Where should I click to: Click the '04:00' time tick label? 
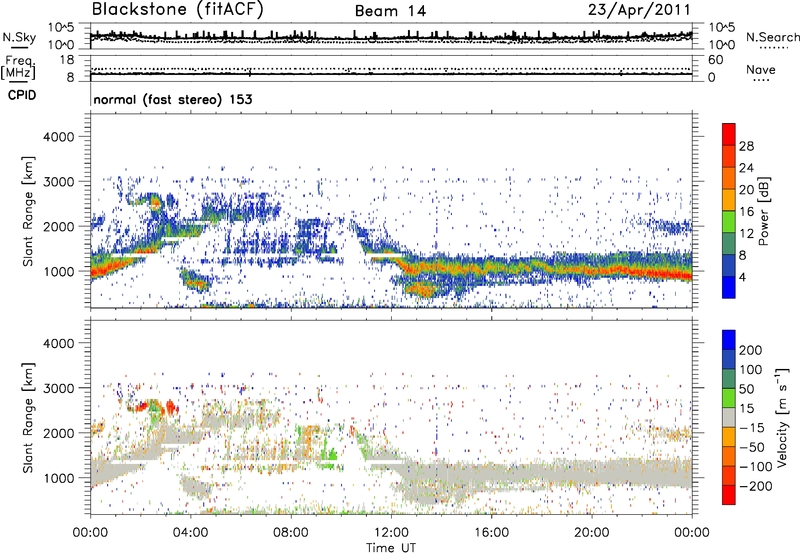tap(191, 533)
